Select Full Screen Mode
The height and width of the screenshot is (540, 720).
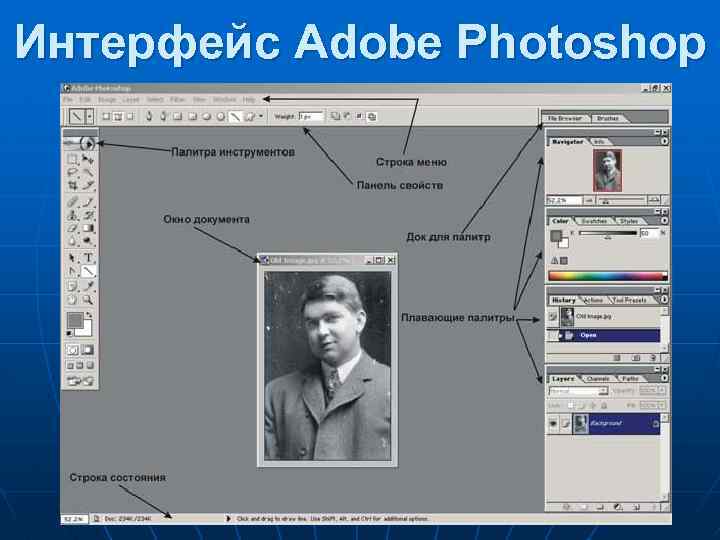90,366
